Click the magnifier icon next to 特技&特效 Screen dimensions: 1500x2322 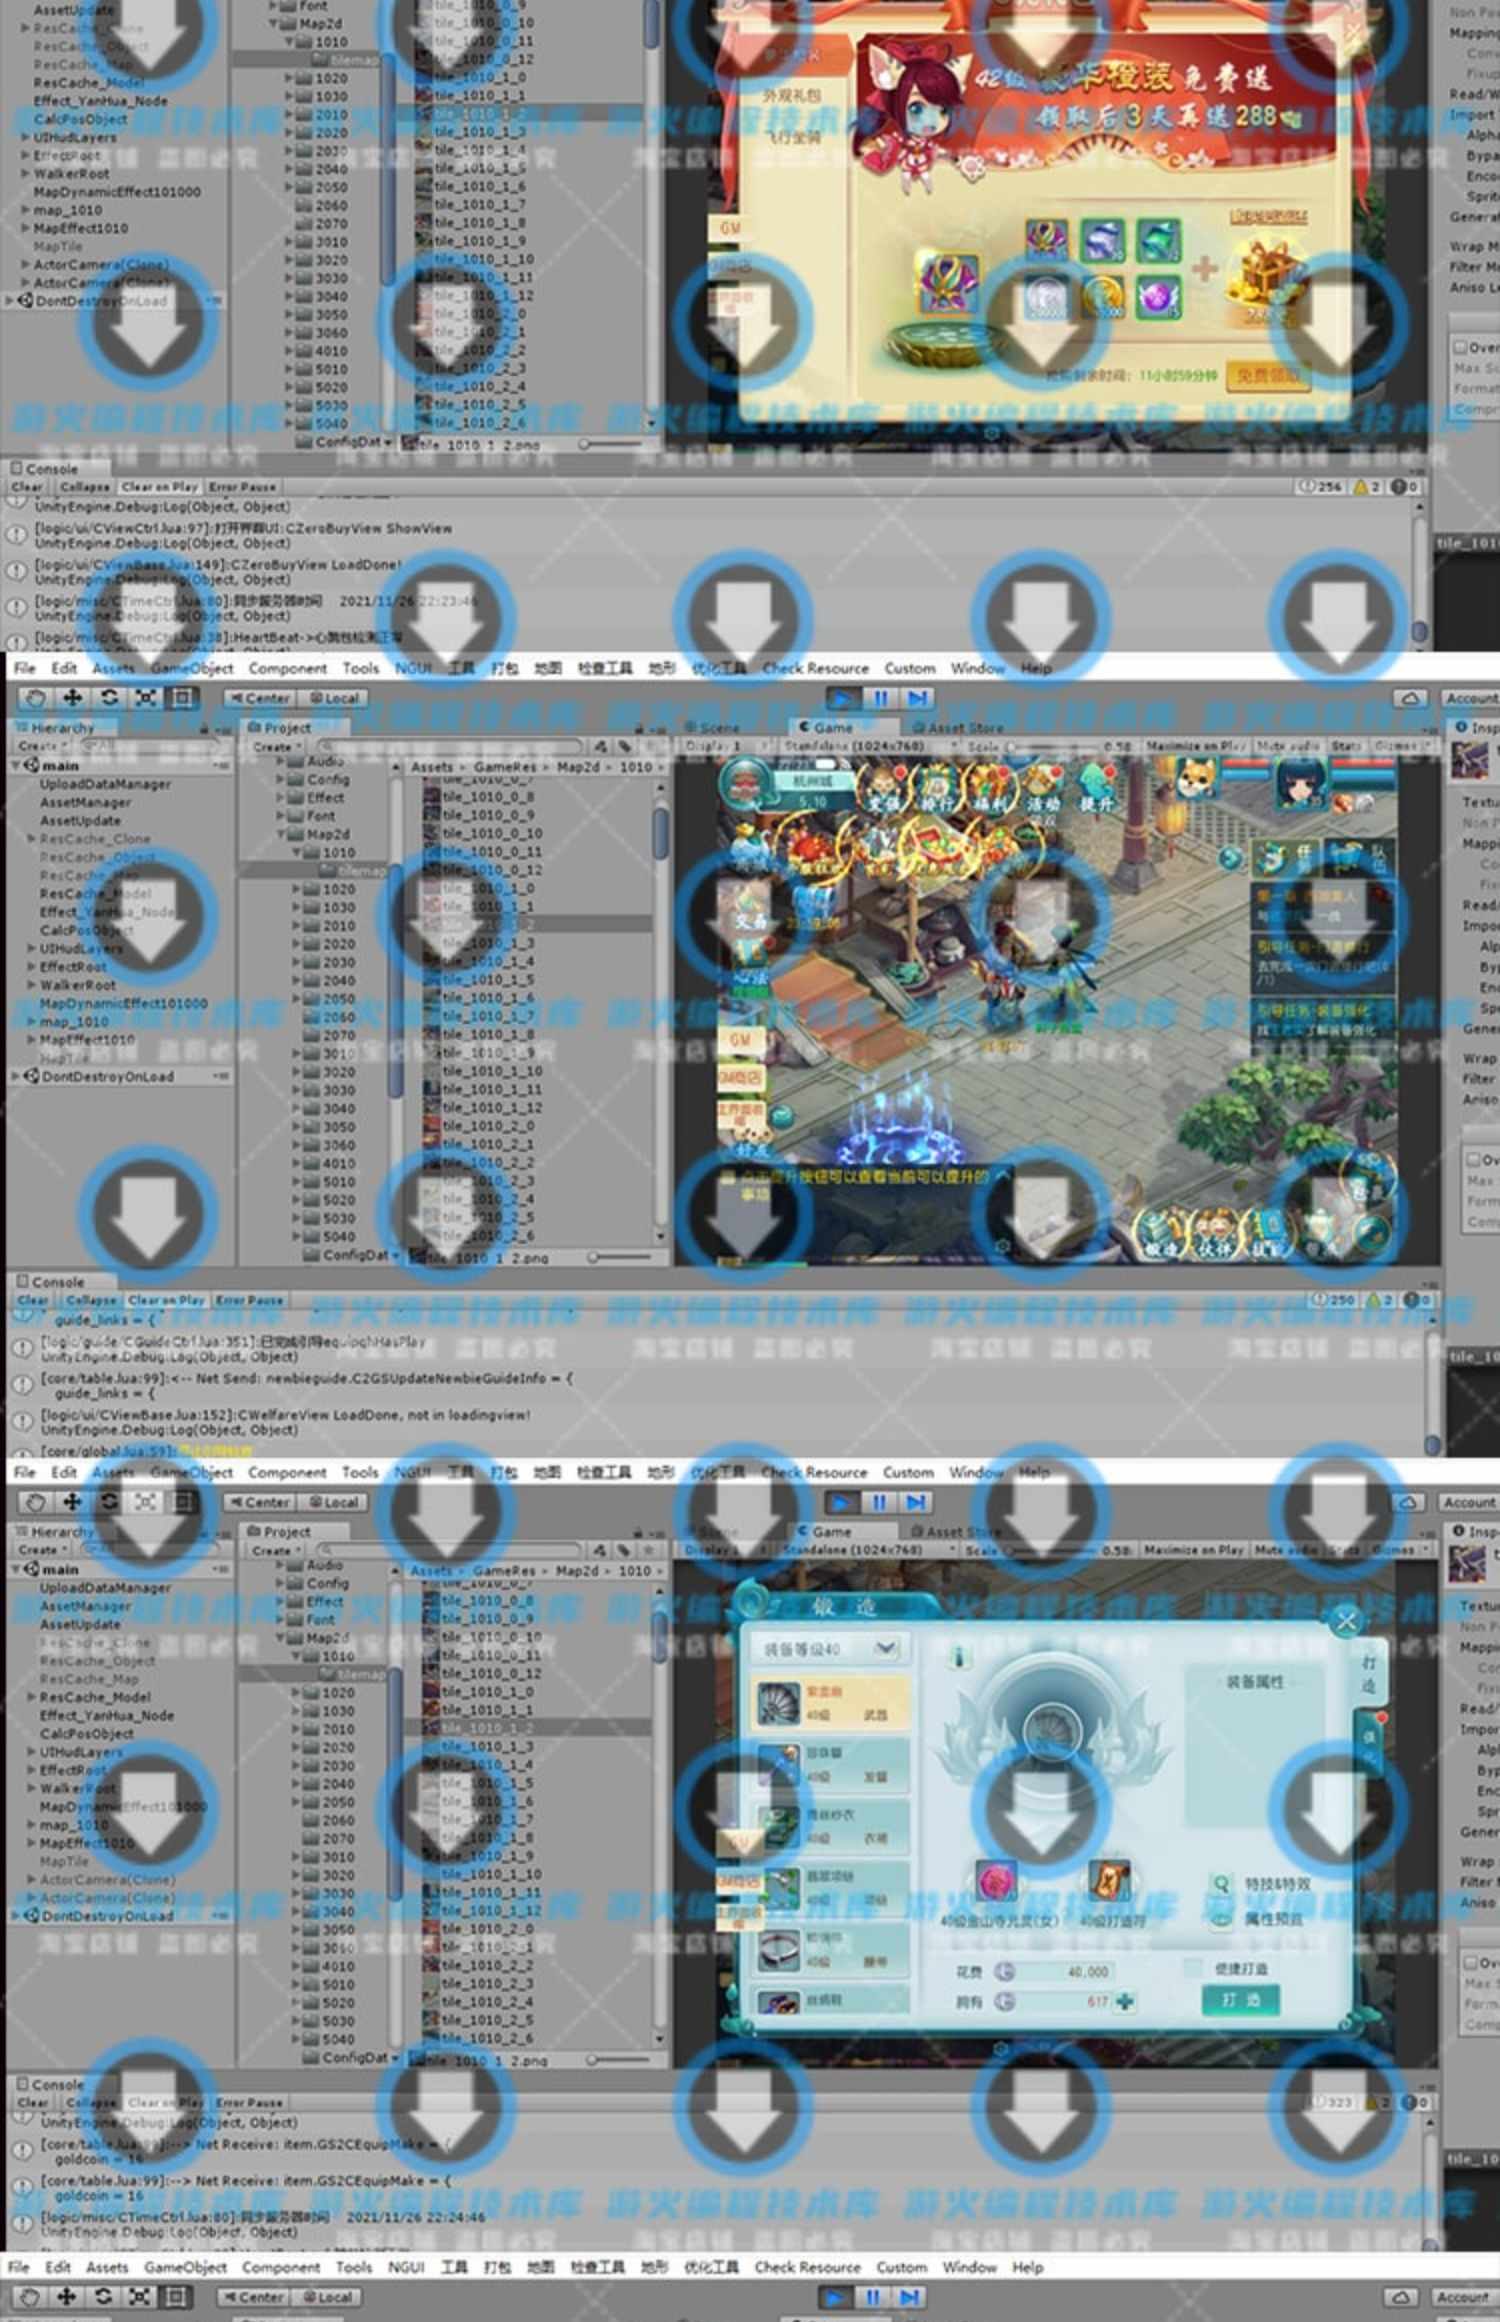tap(1221, 1883)
